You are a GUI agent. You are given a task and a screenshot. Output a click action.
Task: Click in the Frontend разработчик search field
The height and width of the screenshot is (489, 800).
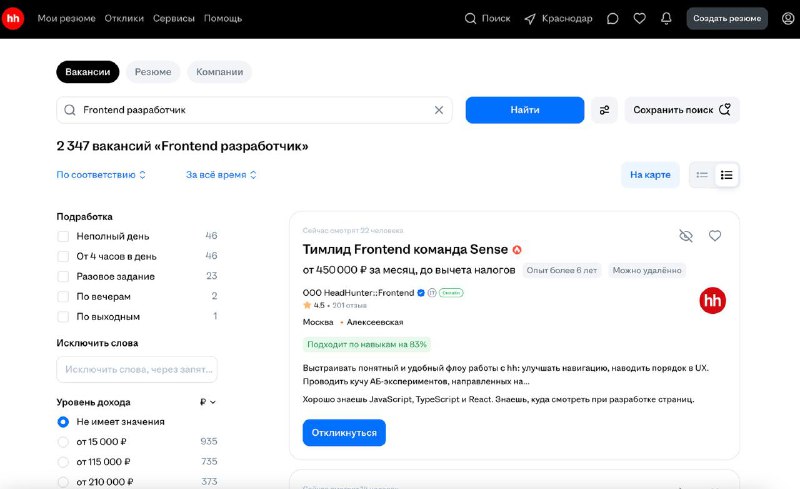[254, 110]
